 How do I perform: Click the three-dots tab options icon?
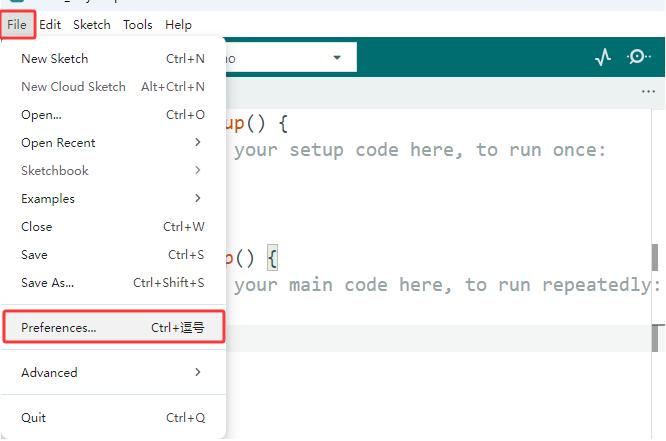648,91
